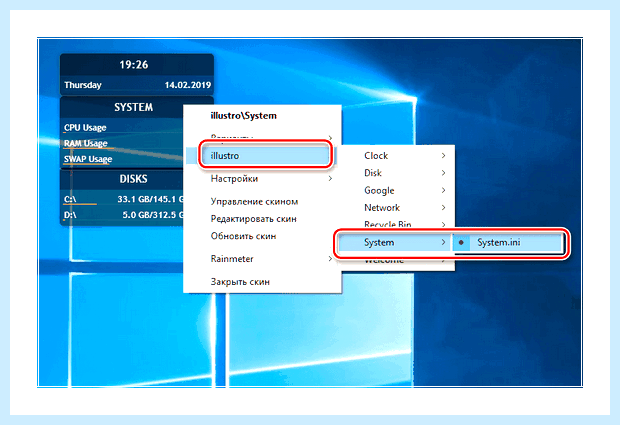The image size is (620, 425).
Task: Expand arrow next to Google
Action: [x=443, y=190]
